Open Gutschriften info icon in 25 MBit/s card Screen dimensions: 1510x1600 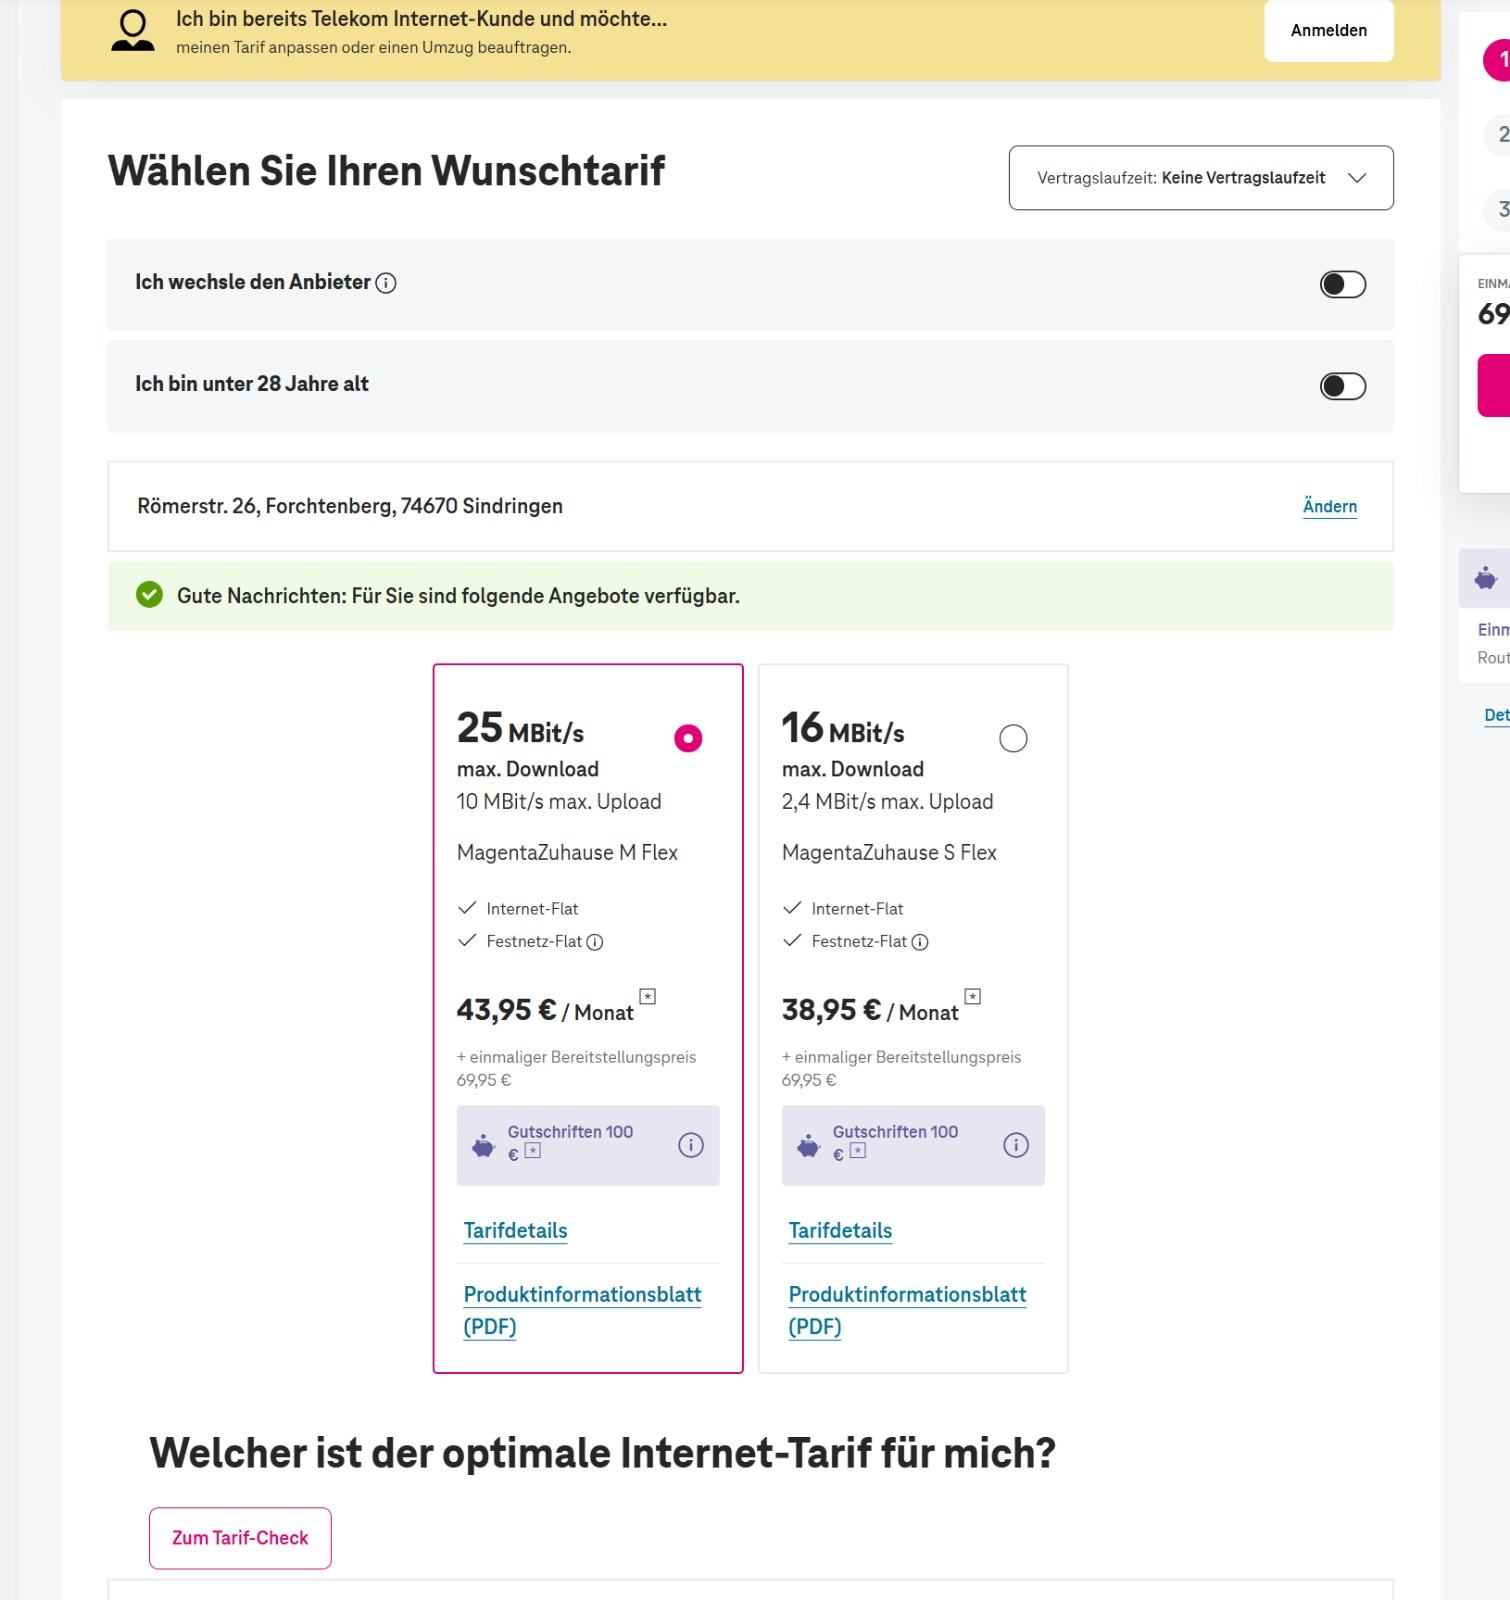coord(691,1145)
